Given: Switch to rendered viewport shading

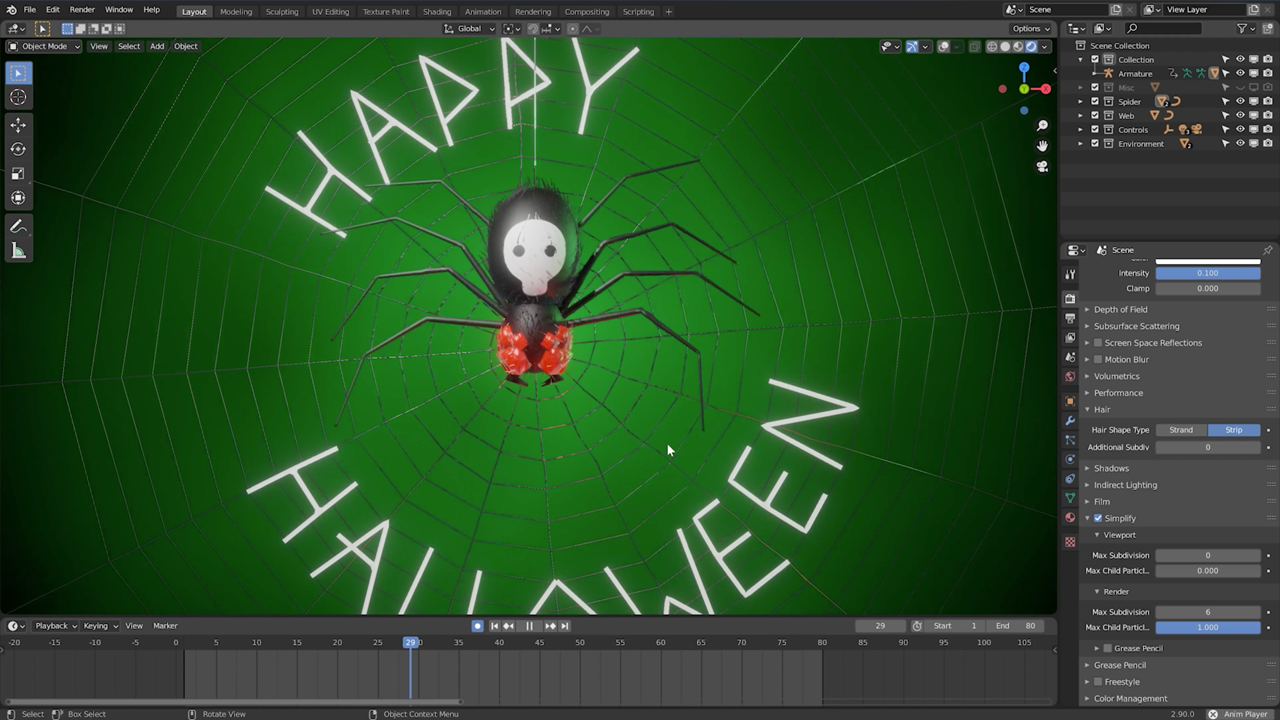Looking at the screenshot, I should tap(1031, 46).
